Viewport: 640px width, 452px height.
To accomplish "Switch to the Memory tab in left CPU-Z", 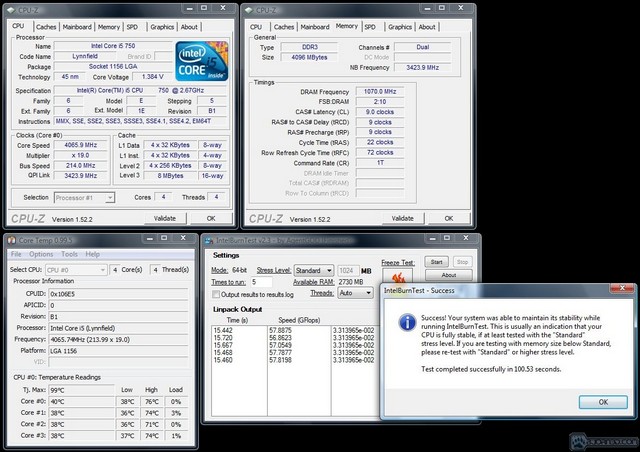I will 109,27.
